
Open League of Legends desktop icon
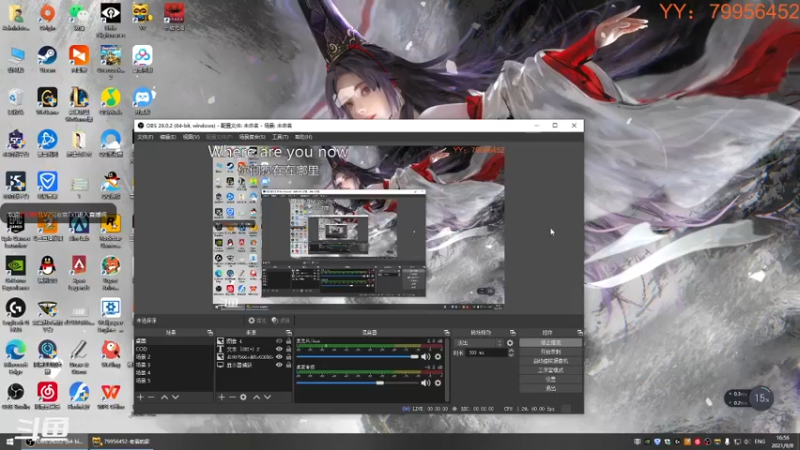tap(79, 104)
